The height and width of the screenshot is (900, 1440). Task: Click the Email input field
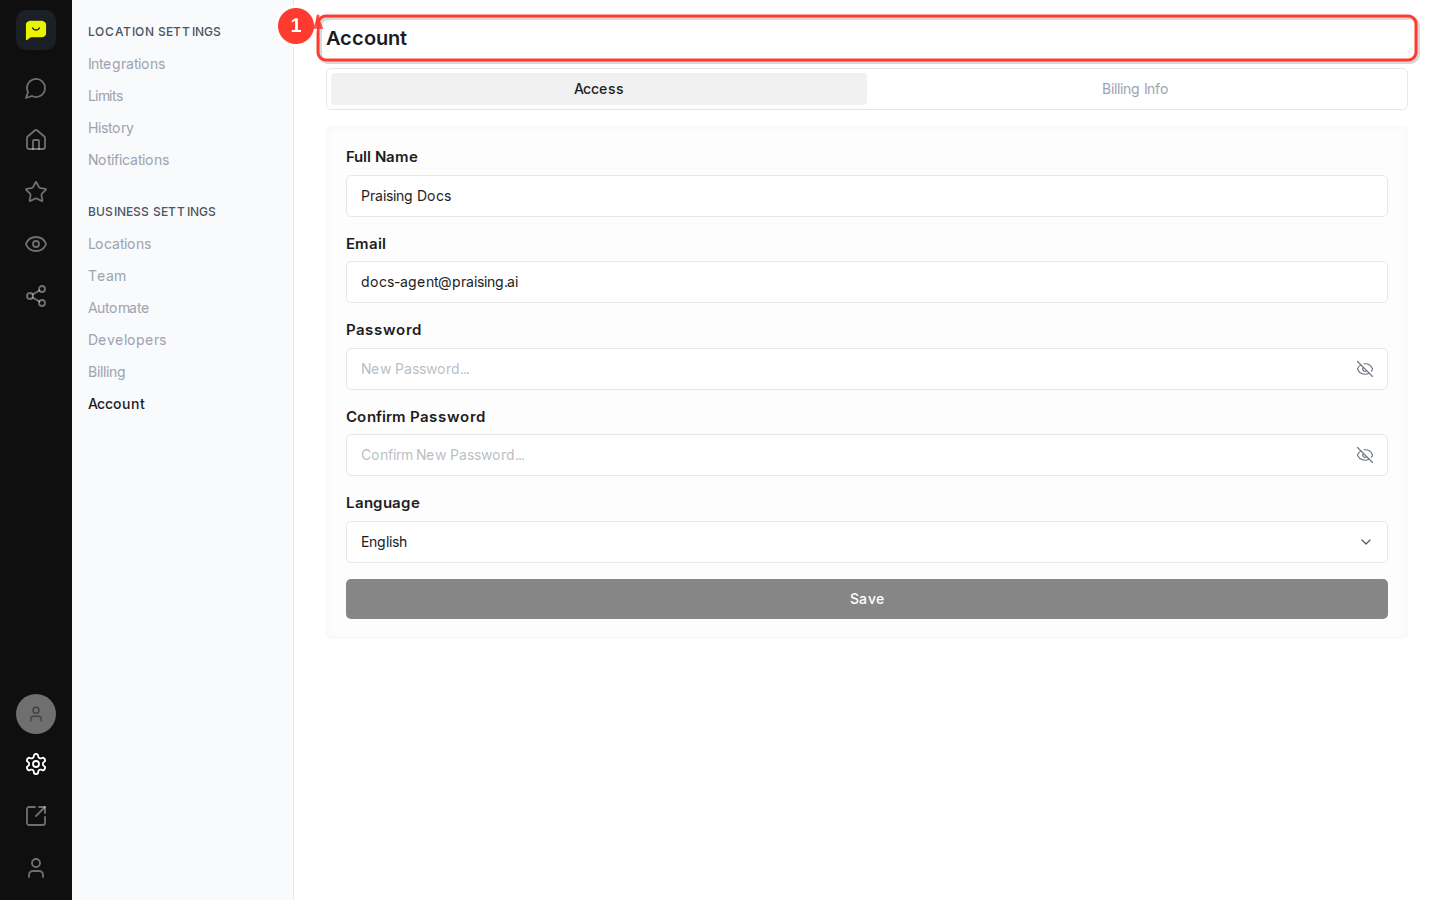click(867, 282)
